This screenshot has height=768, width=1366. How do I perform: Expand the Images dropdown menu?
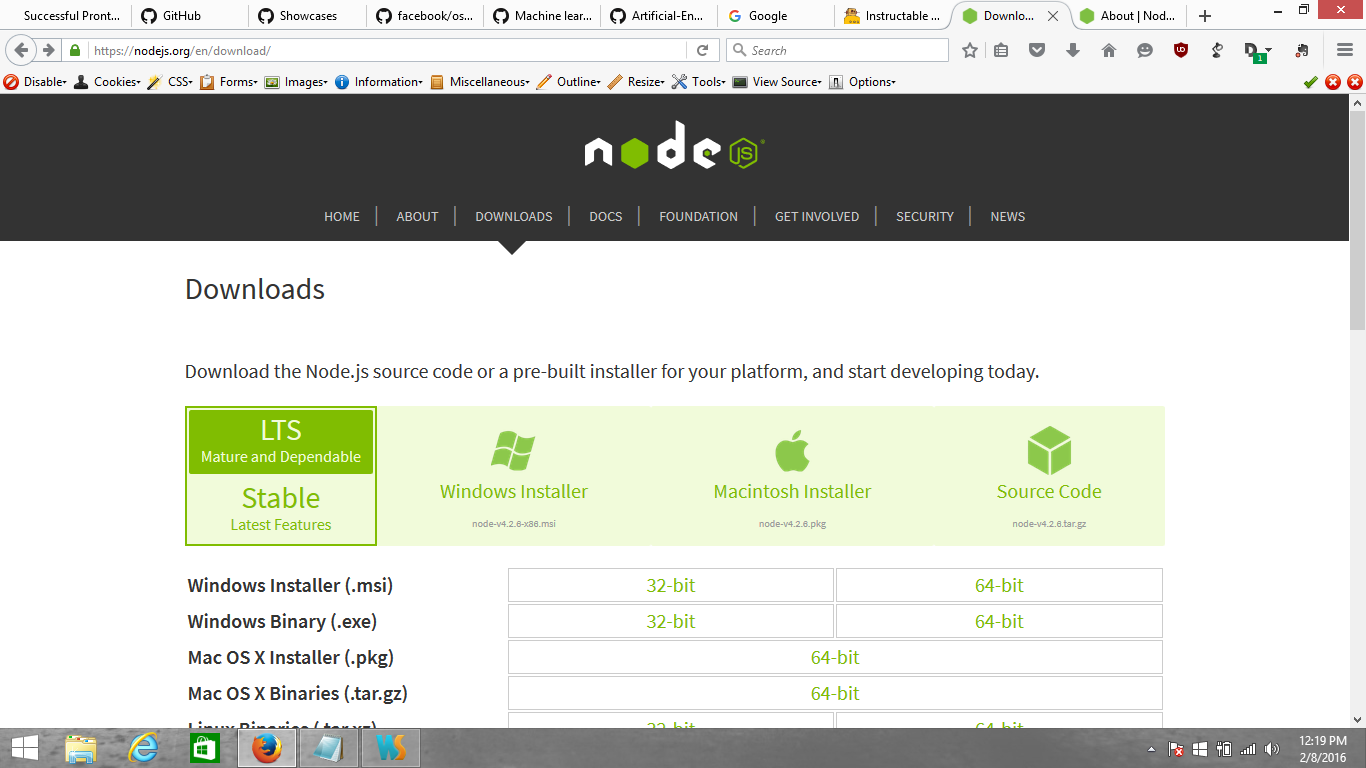[x=296, y=82]
